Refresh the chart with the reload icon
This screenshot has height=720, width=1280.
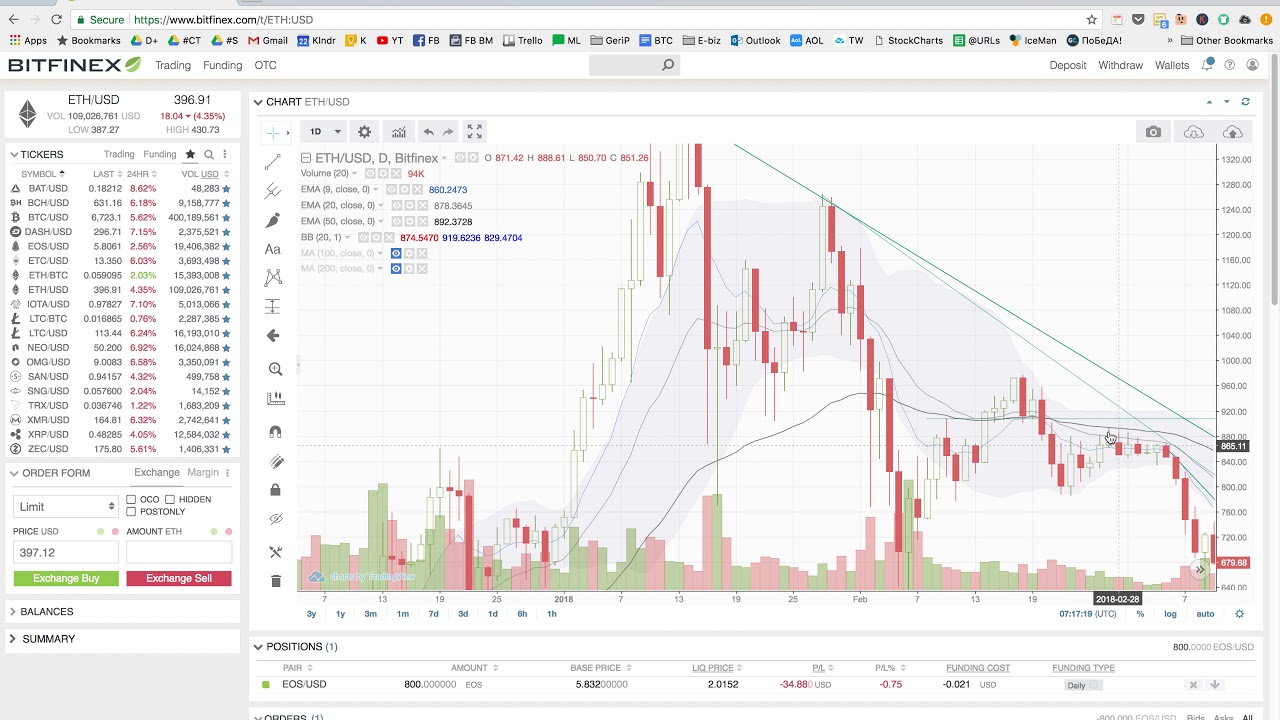click(1245, 102)
